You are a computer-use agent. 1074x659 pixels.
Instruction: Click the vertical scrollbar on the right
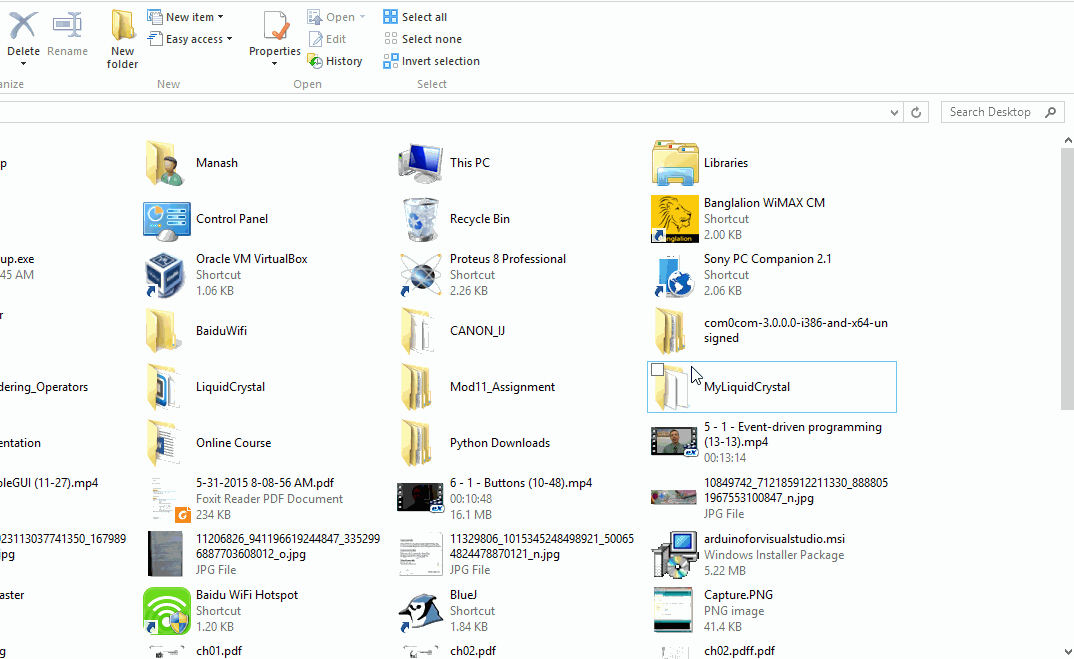tap(1066, 280)
